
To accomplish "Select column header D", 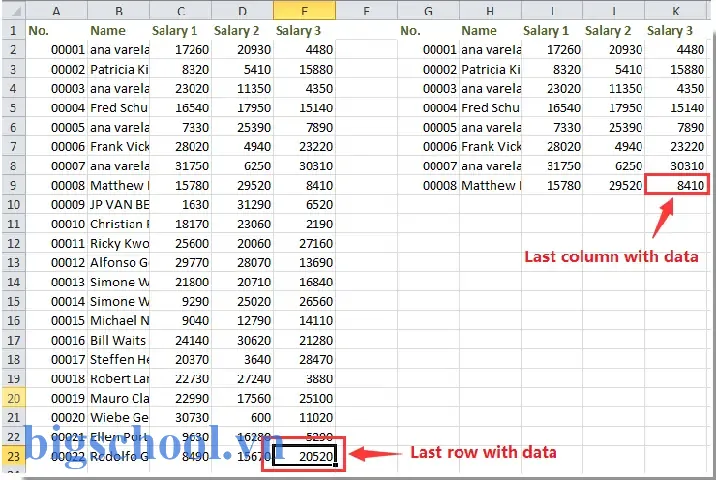I will (242, 10).
